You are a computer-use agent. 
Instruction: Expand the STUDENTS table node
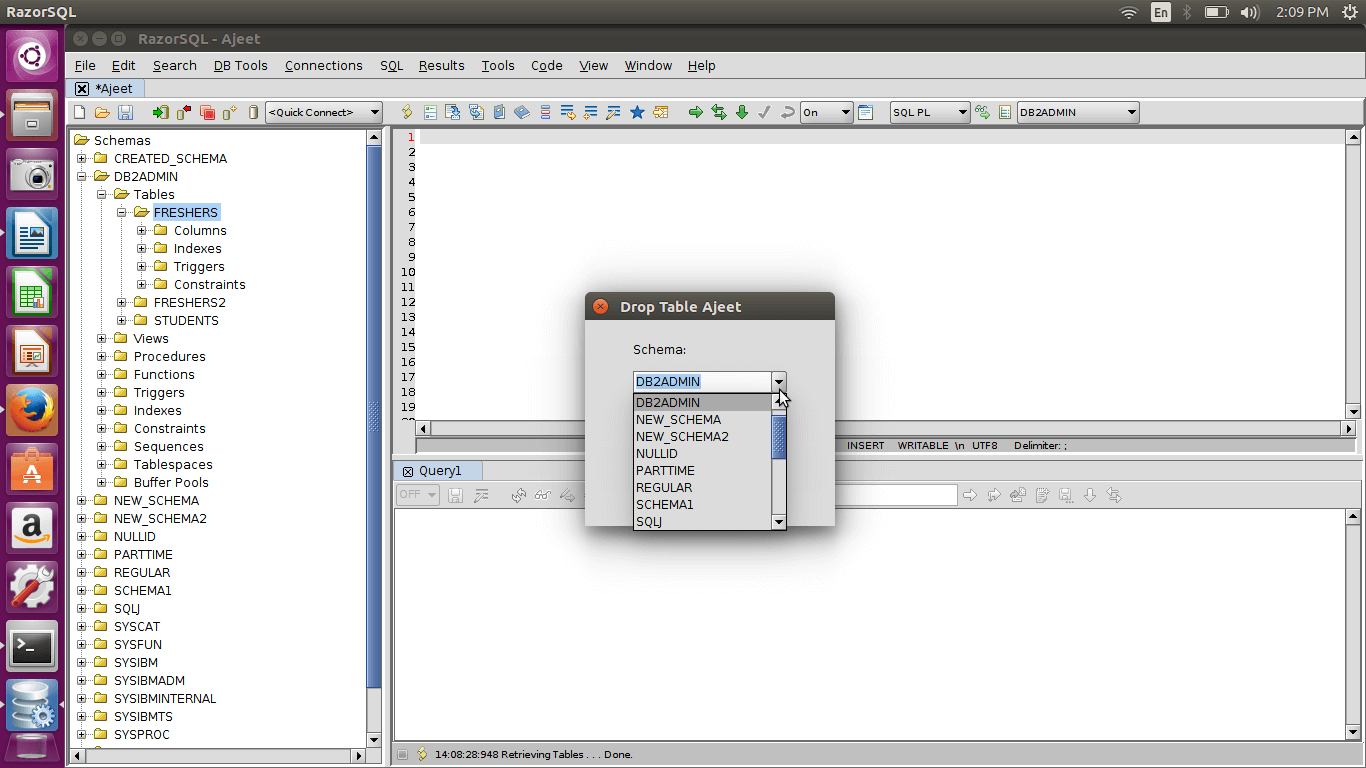122,321
